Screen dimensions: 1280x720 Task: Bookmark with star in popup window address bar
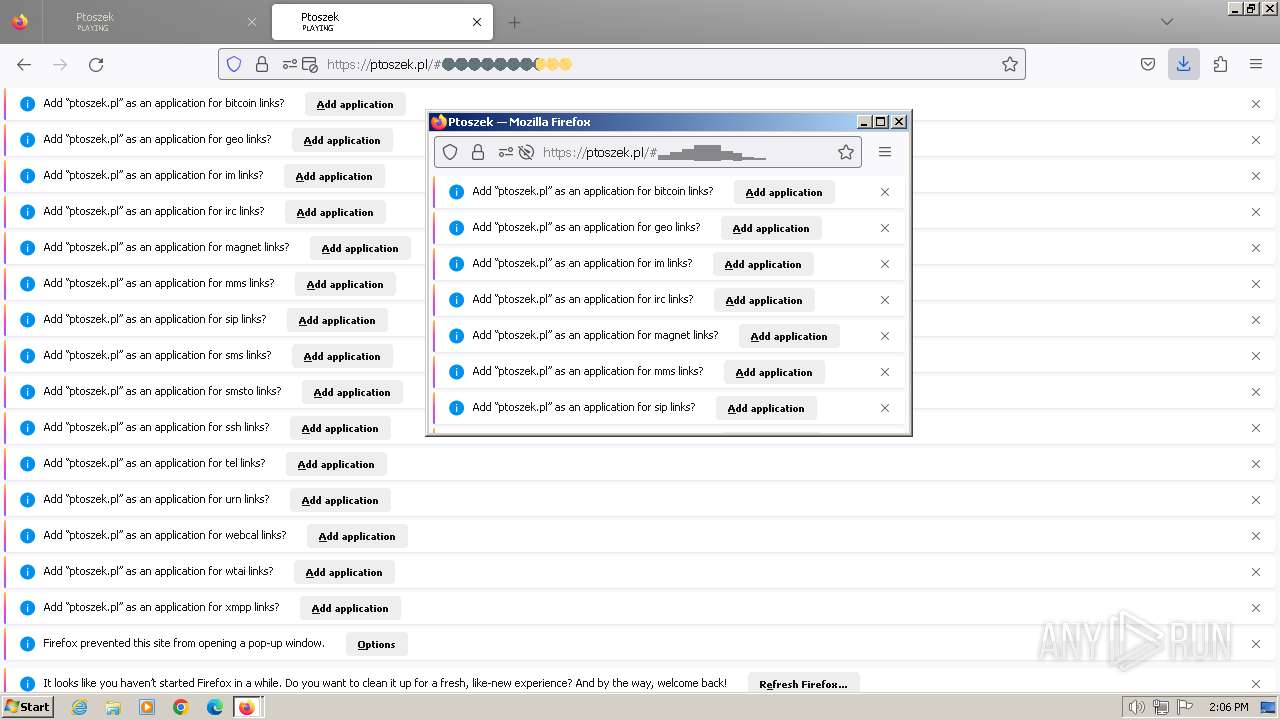coord(846,152)
